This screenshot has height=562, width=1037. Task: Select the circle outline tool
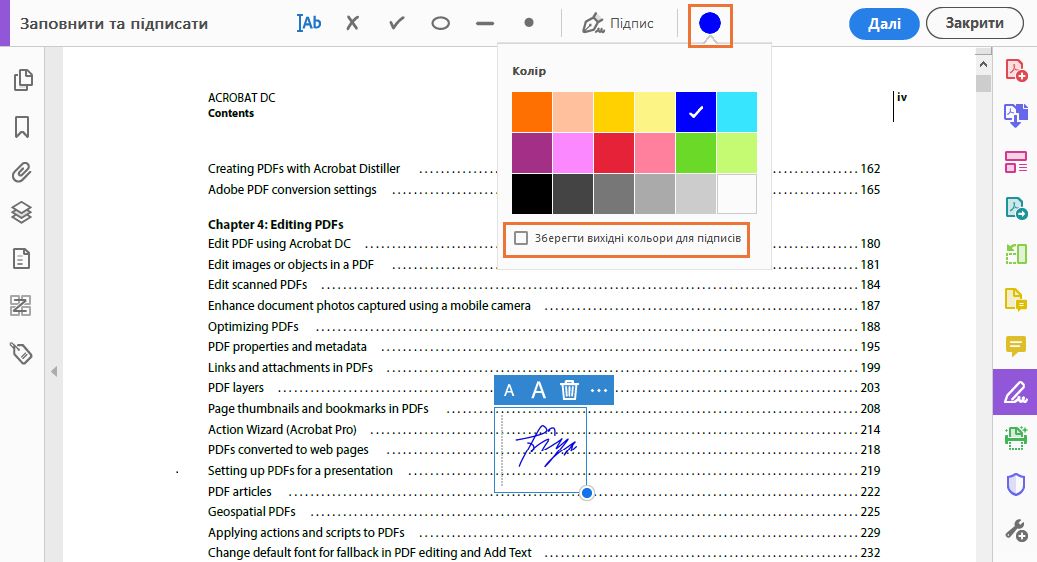click(440, 23)
